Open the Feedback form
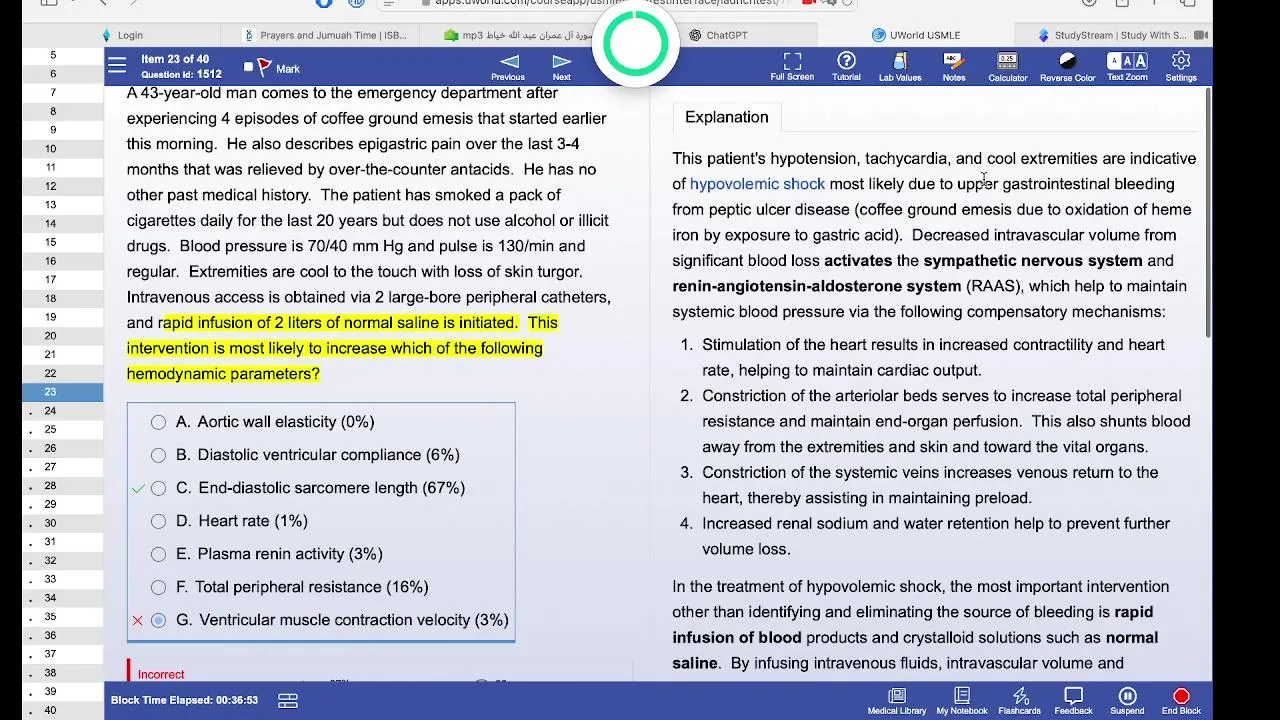Image resolution: width=1280 pixels, height=720 pixels. click(1073, 701)
